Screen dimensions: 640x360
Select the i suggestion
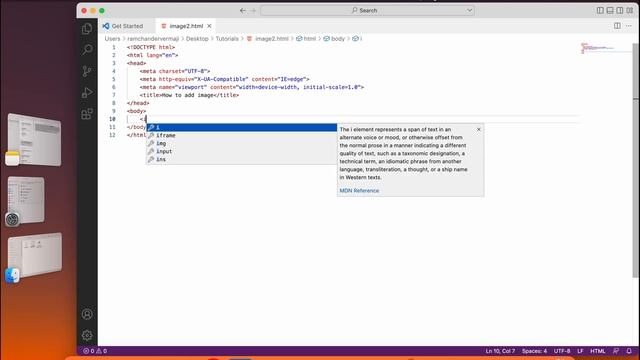point(242,127)
